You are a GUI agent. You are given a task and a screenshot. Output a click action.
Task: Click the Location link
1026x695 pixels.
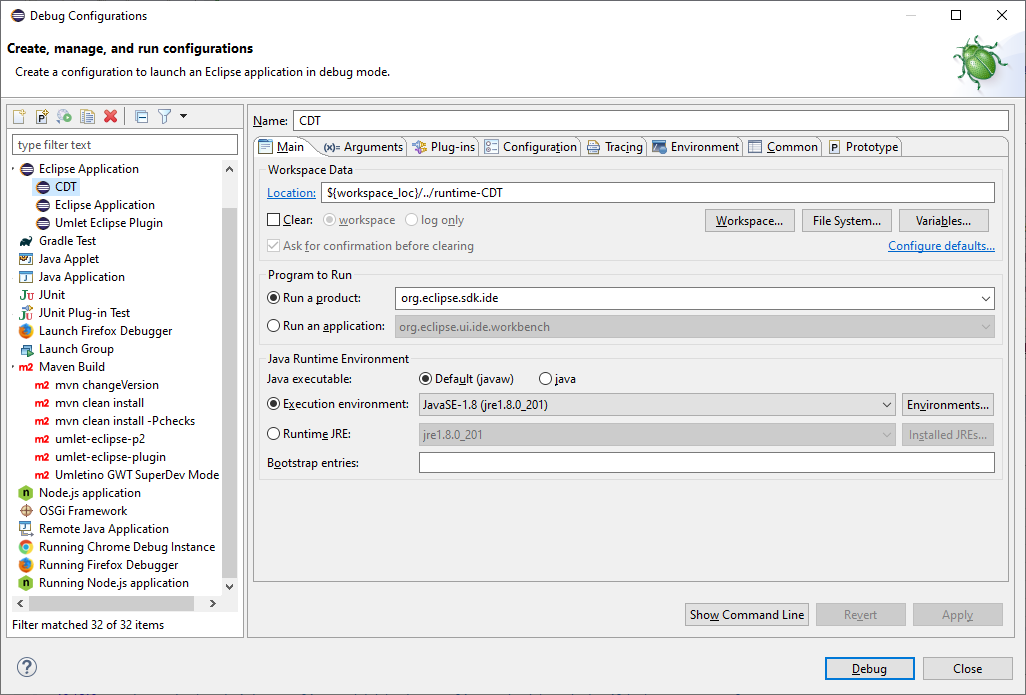tap(291, 193)
